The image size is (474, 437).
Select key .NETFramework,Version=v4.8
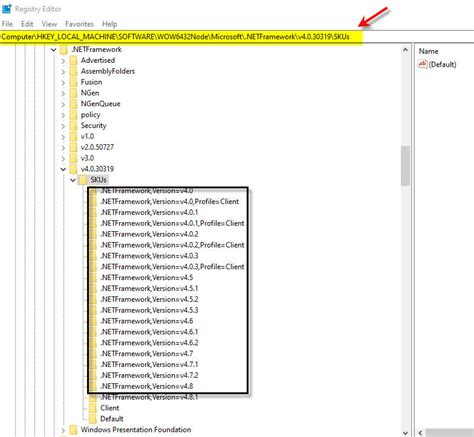coord(147,386)
